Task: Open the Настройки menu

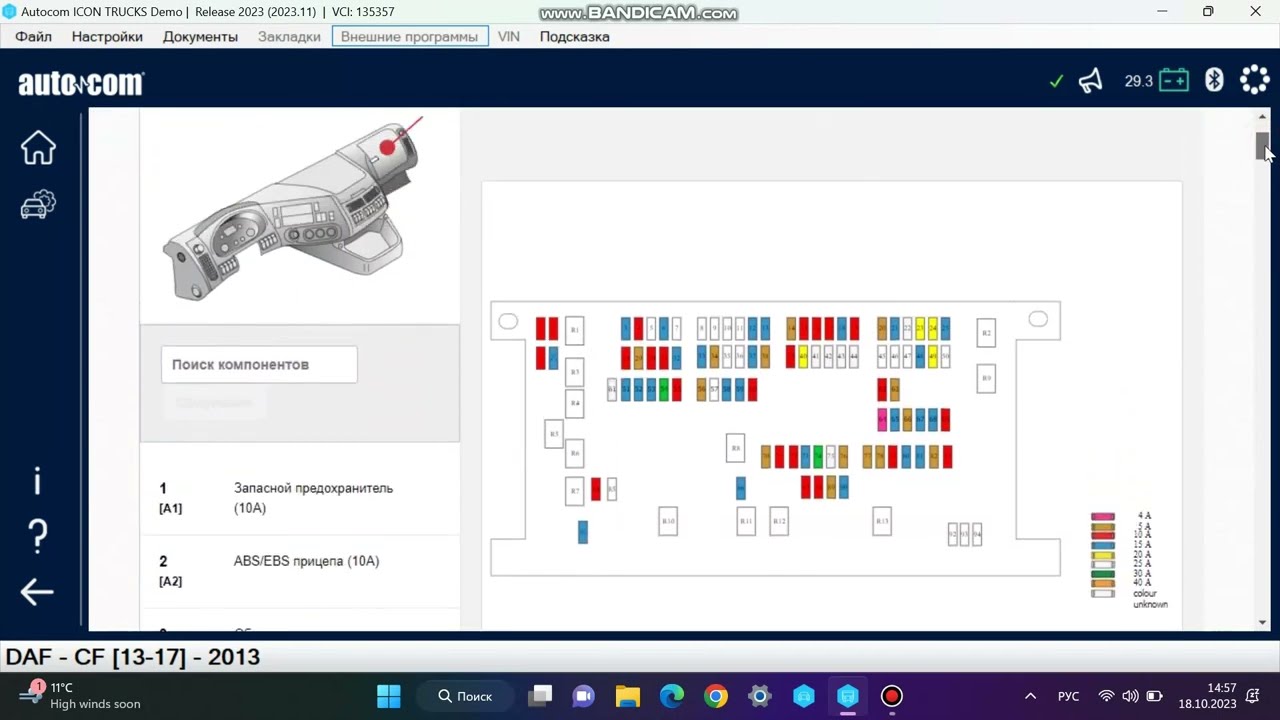Action: (107, 36)
